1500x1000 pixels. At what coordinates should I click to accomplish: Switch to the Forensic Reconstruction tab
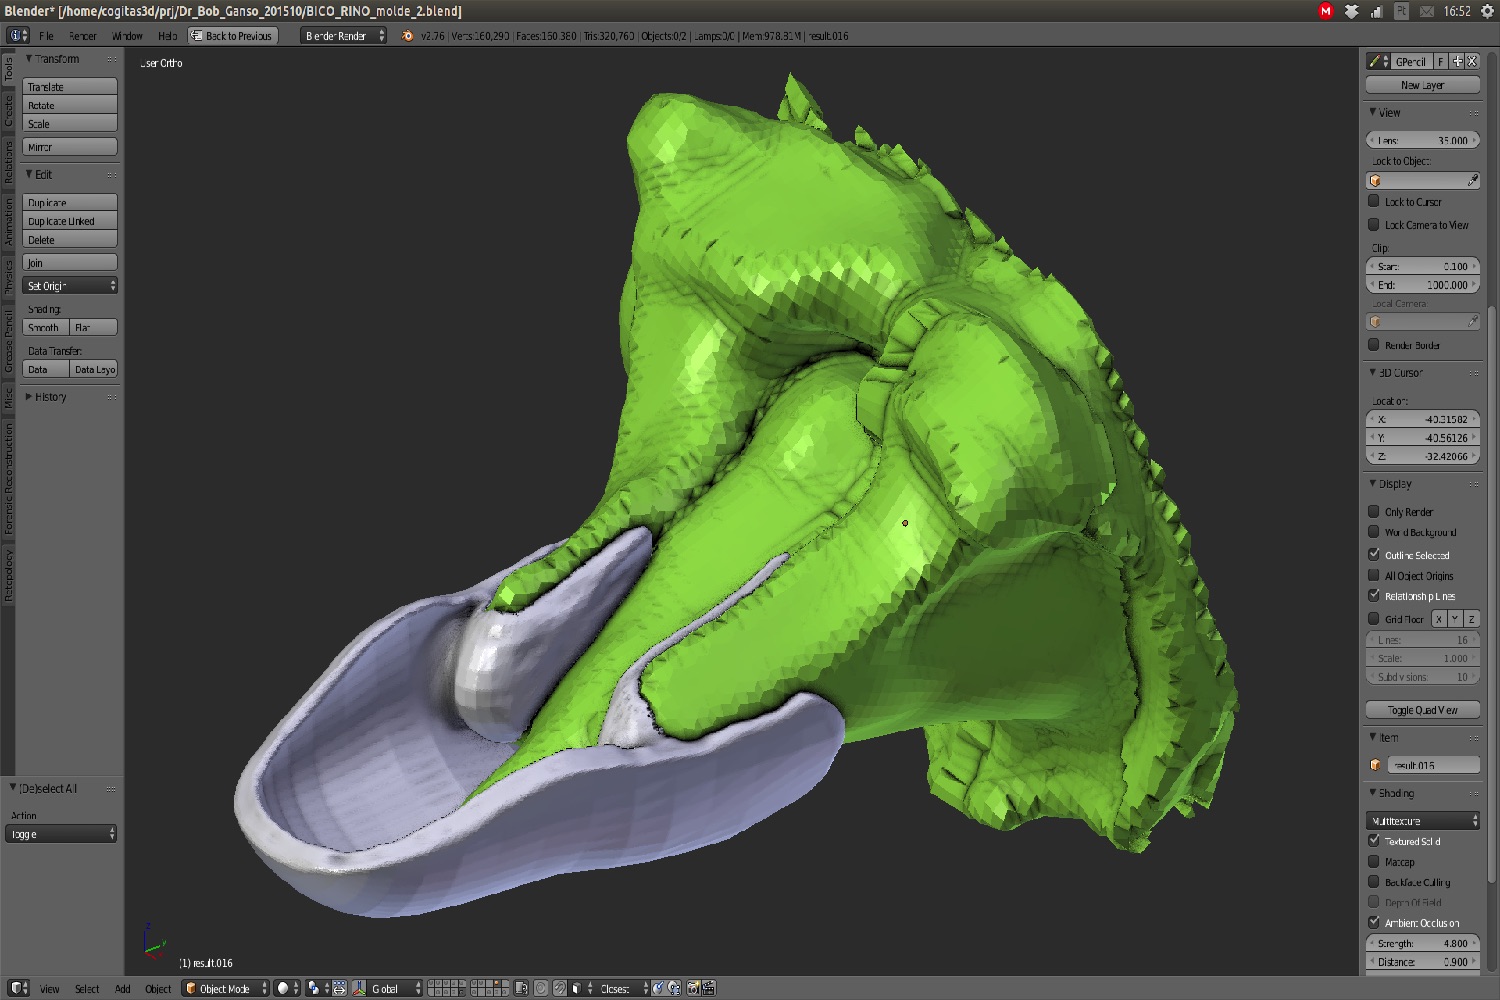click(9, 479)
